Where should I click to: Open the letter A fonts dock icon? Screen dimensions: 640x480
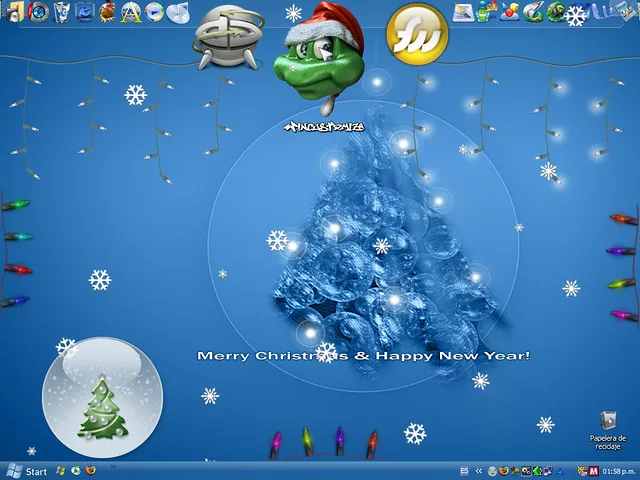click(x=131, y=12)
